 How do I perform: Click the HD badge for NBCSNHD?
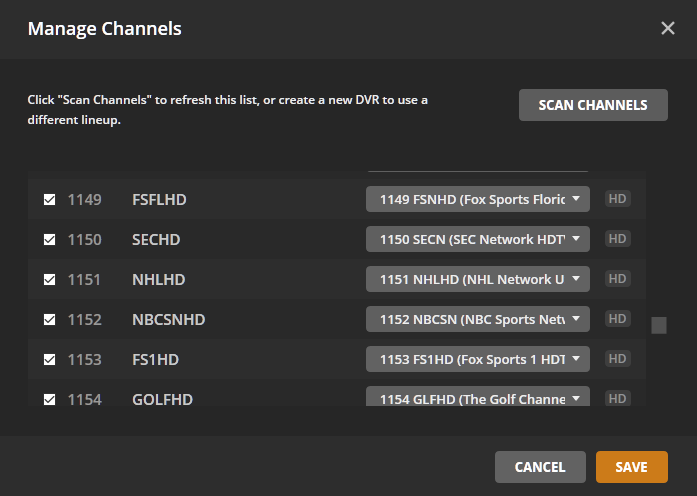point(617,319)
